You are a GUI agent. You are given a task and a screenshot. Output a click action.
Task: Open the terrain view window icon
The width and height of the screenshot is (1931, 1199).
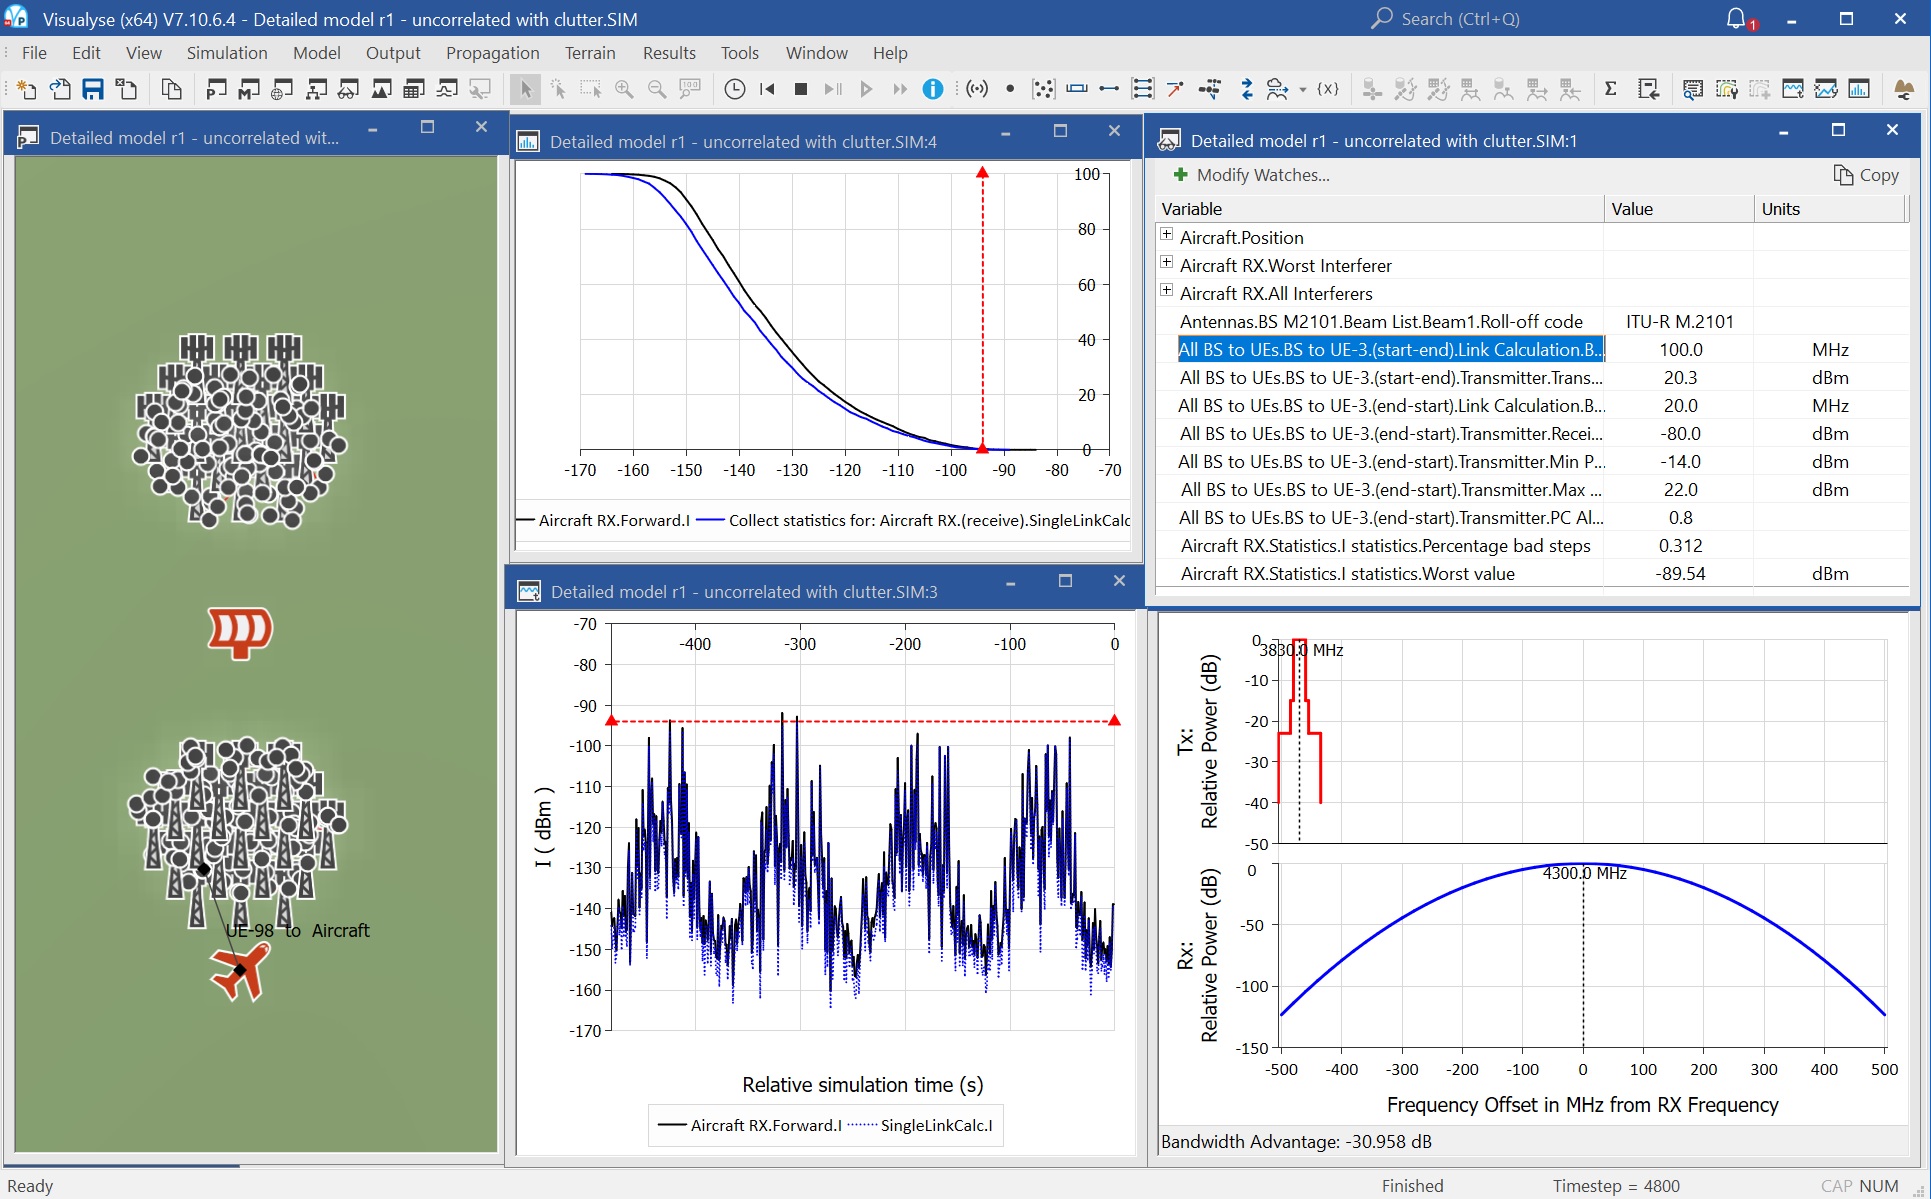click(x=381, y=90)
